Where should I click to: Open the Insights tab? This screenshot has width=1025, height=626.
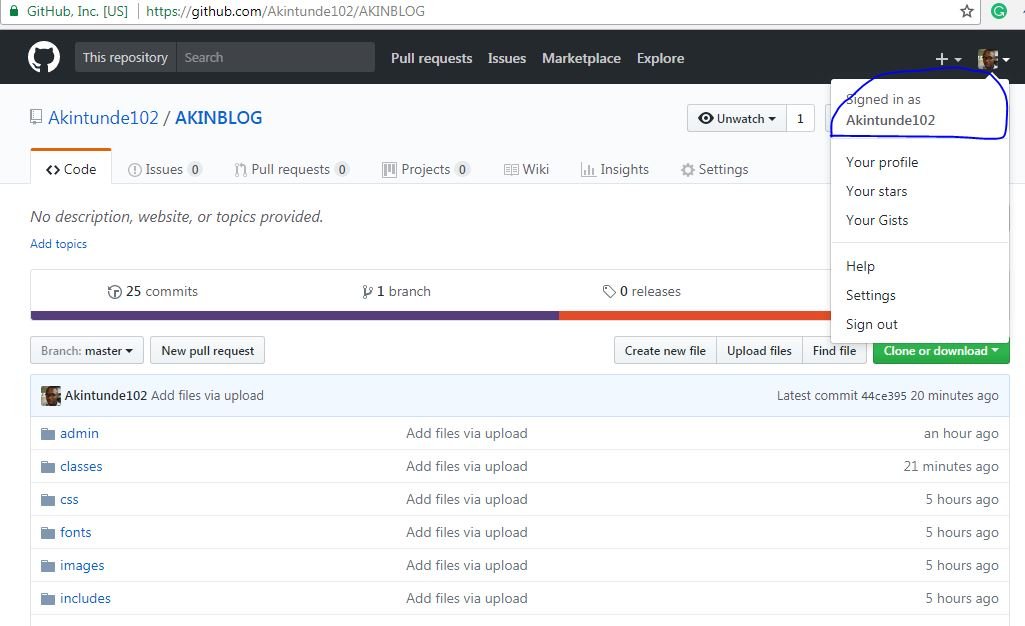614,169
